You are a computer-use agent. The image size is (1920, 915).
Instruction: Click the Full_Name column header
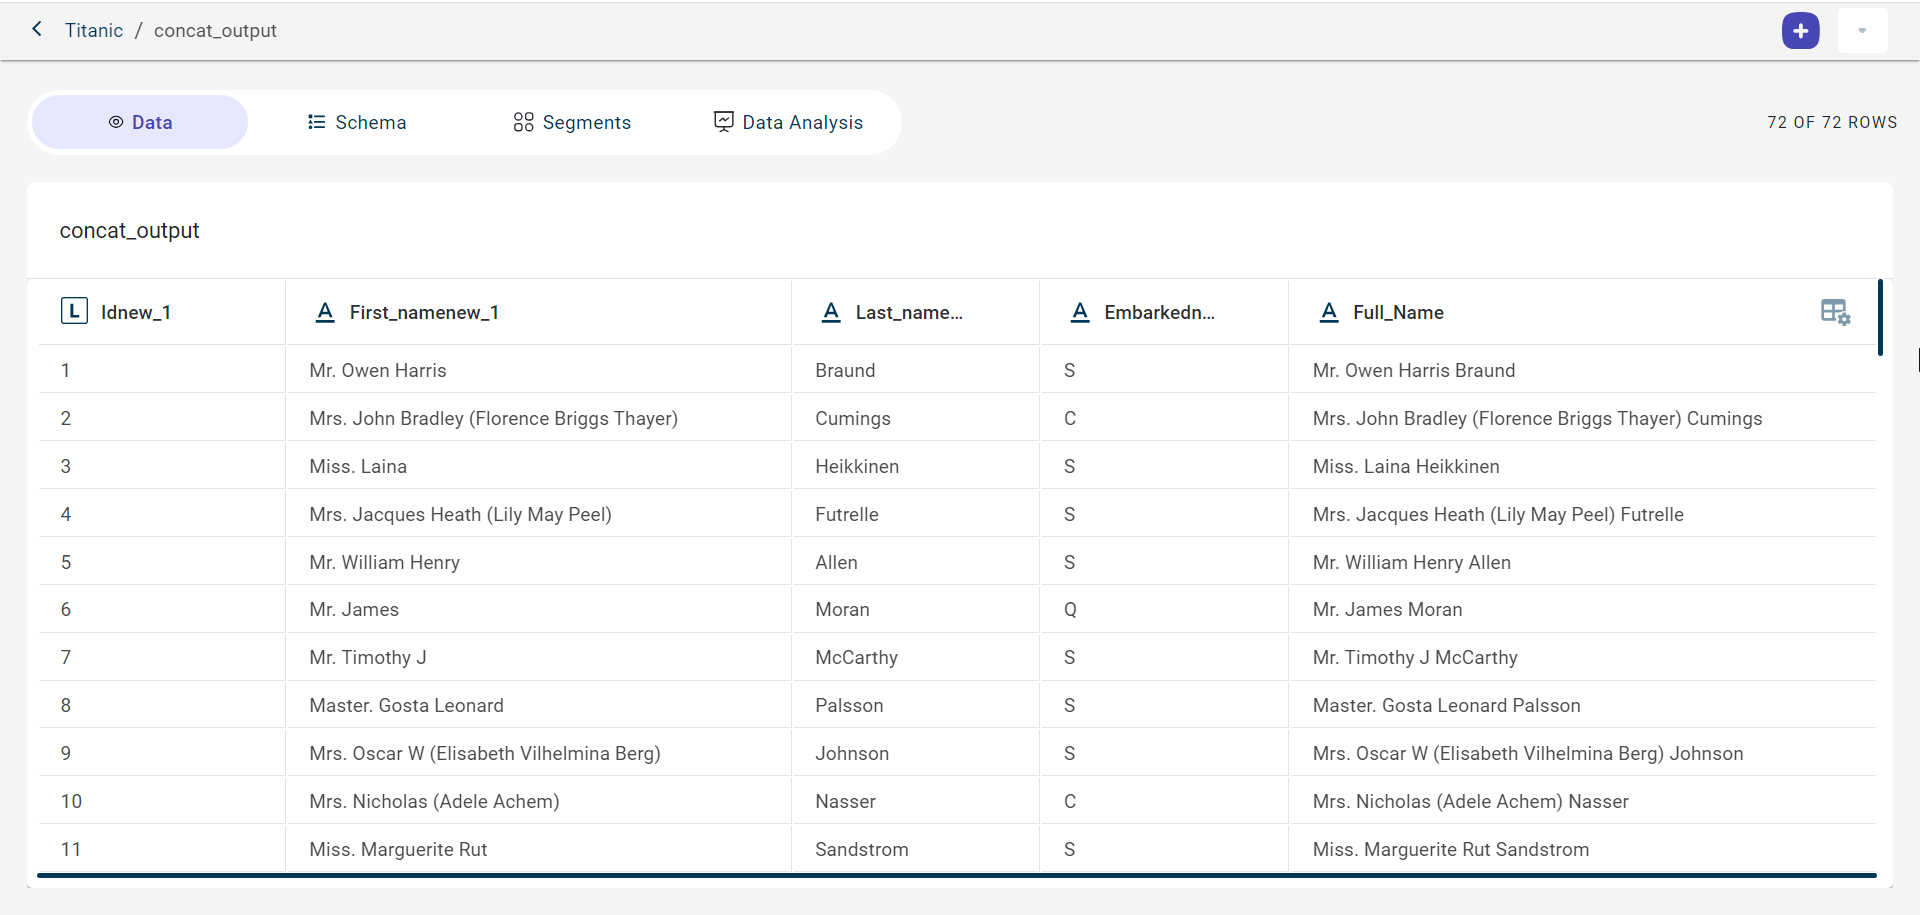point(1398,313)
